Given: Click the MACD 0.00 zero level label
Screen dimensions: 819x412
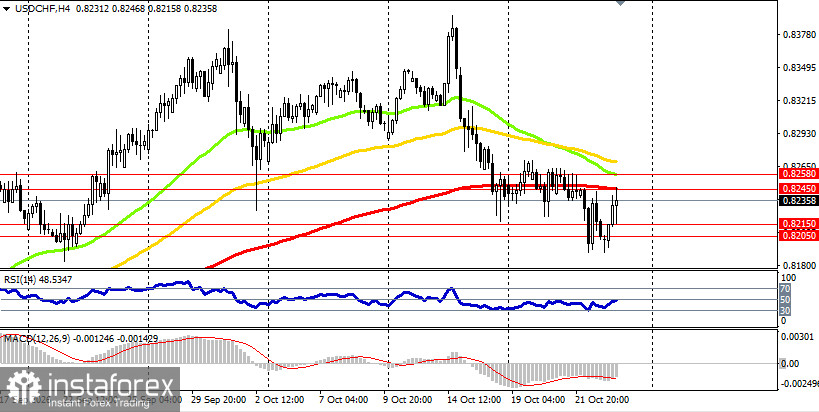Looking at the screenshot, I should click(x=792, y=363).
